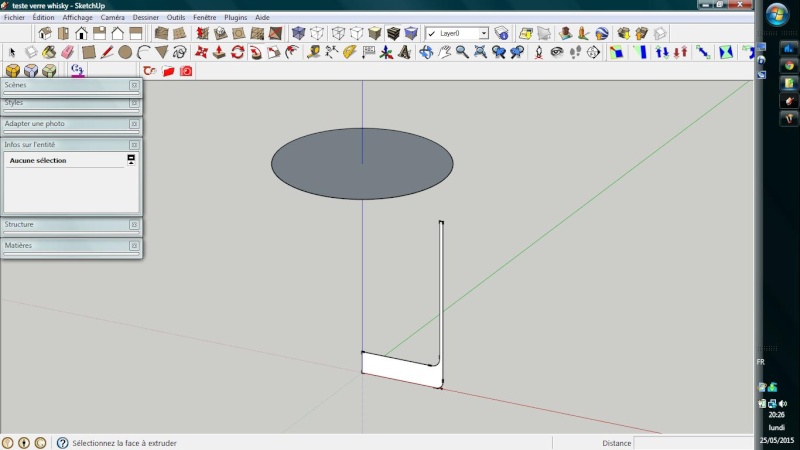Image resolution: width=800 pixels, height=450 pixels.
Task: Activate the Position Camera tool
Action: tap(539, 52)
